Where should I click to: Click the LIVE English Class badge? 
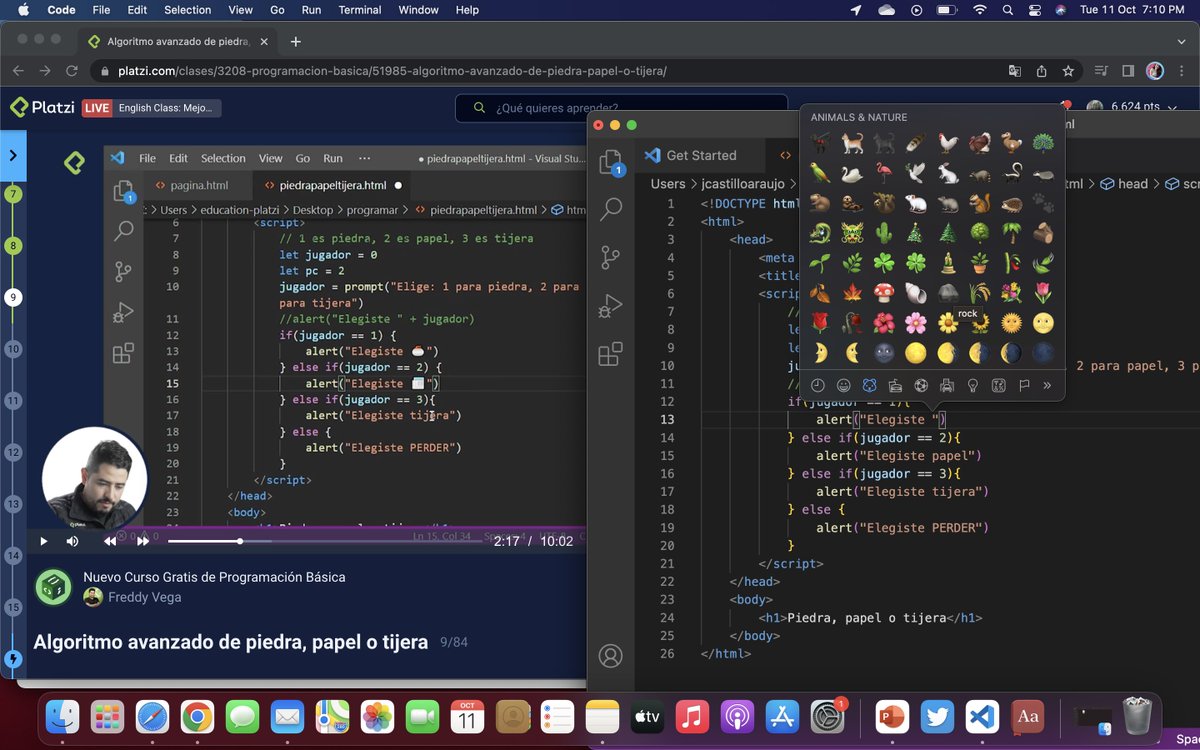(x=152, y=108)
